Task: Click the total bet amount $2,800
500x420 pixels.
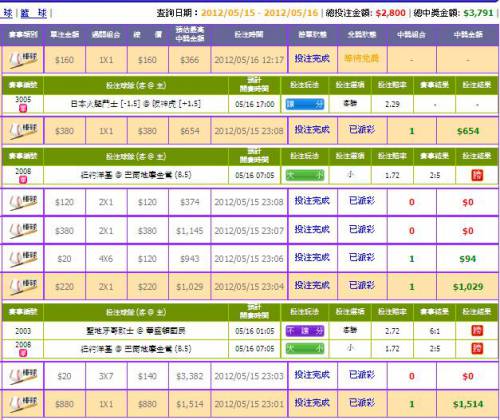Action: click(390, 13)
